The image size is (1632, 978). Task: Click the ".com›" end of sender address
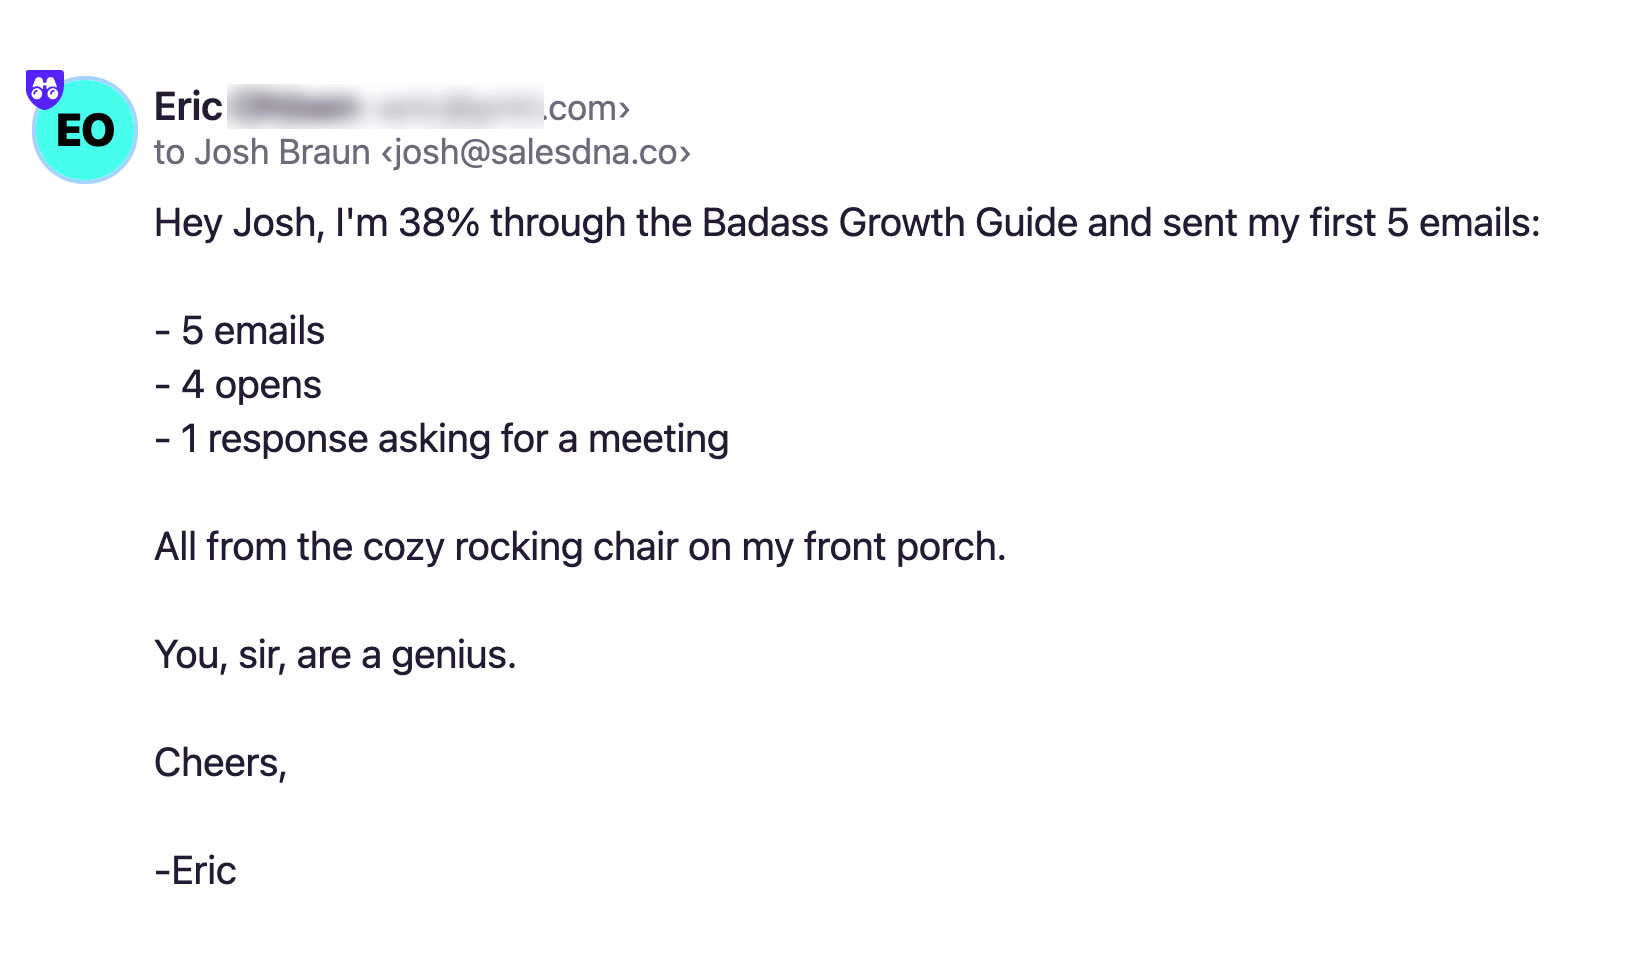(x=588, y=108)
